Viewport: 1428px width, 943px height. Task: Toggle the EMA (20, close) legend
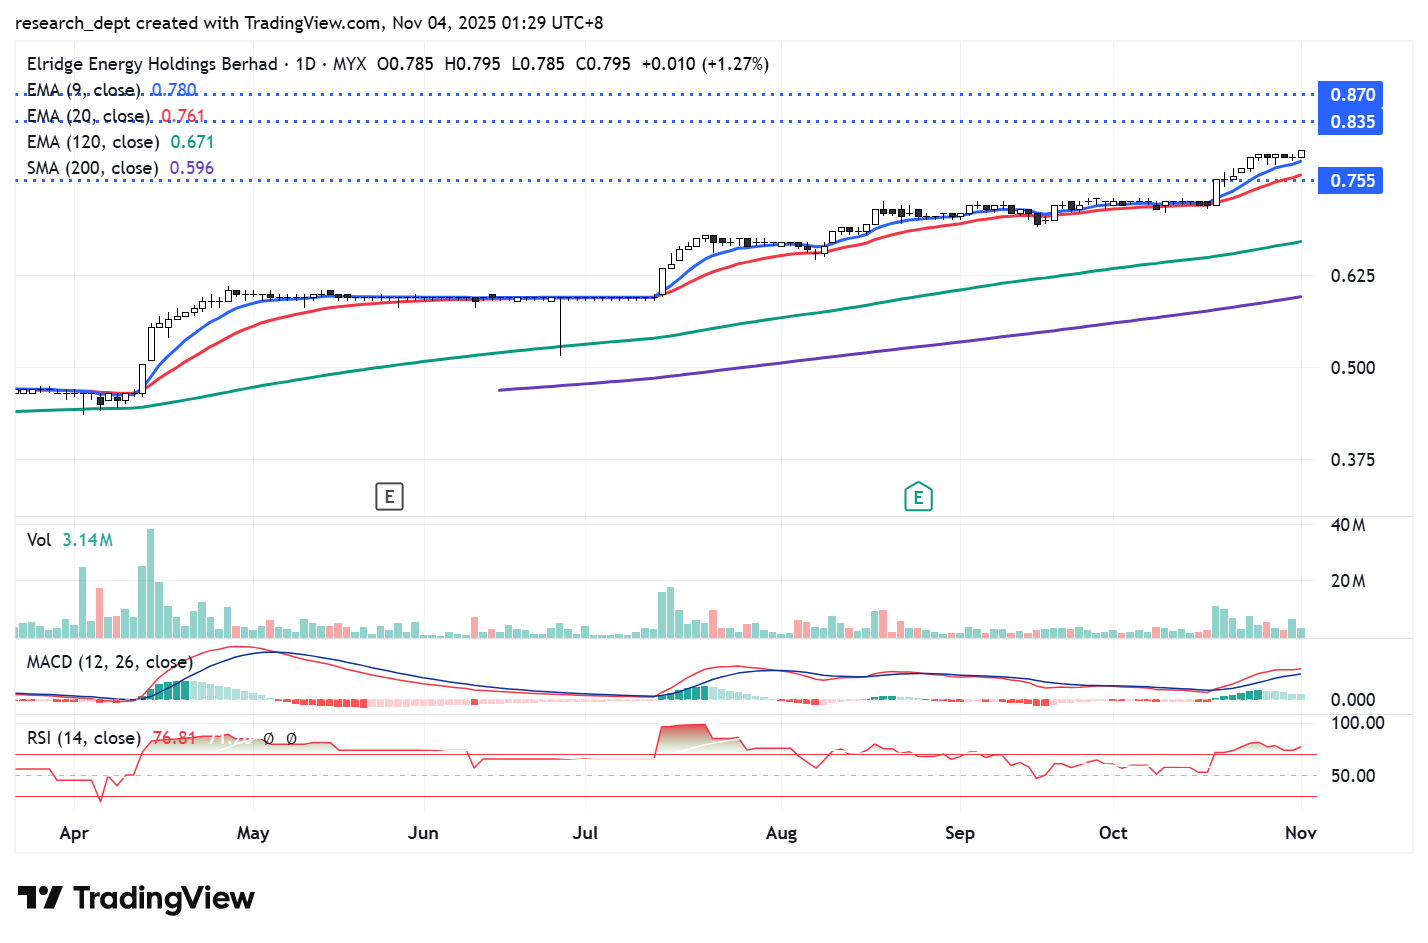(89, 116)
